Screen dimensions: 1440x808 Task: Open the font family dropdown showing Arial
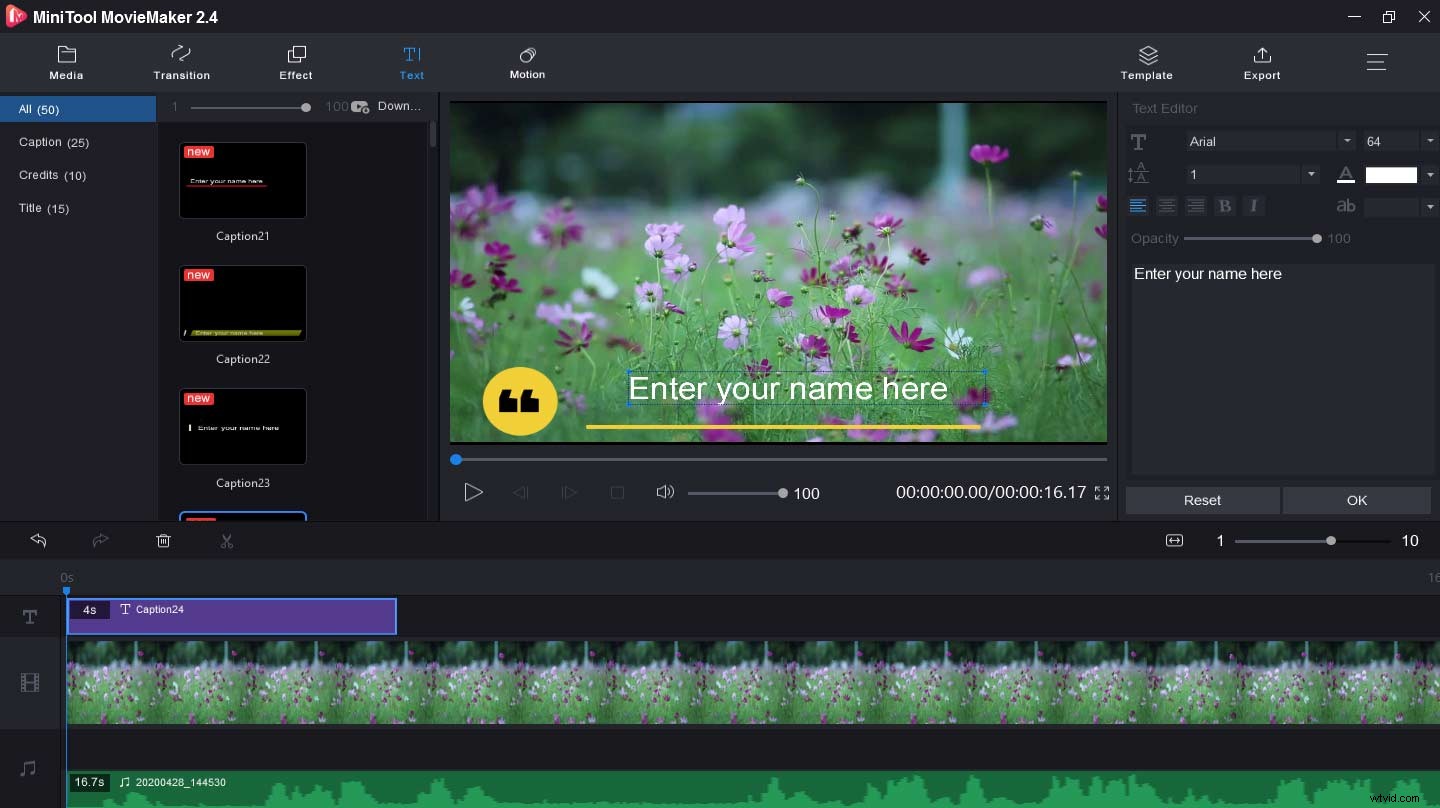(1347, 141)
